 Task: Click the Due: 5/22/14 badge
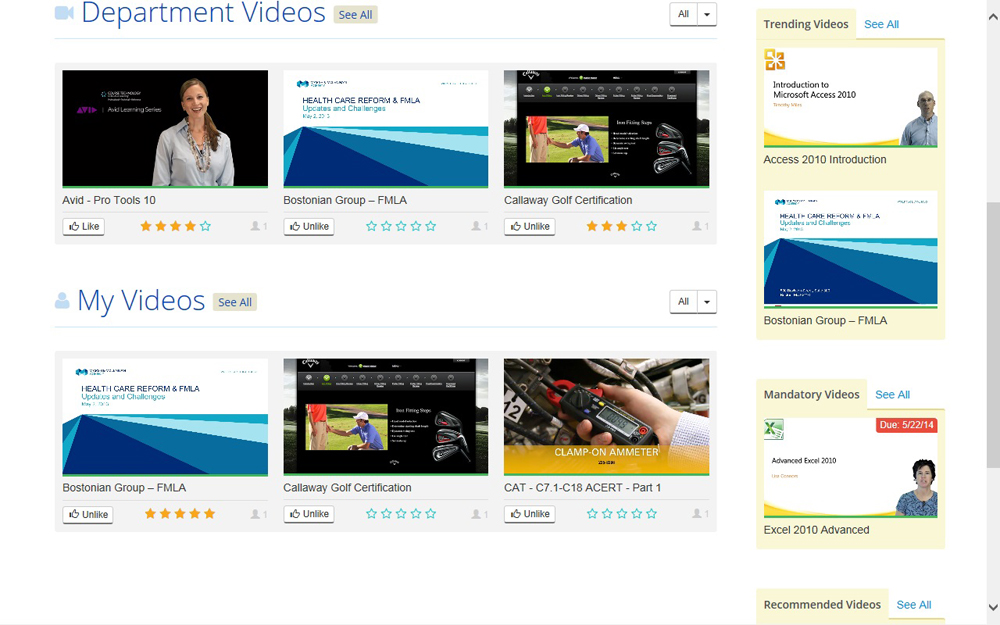(x=906, y=425)
